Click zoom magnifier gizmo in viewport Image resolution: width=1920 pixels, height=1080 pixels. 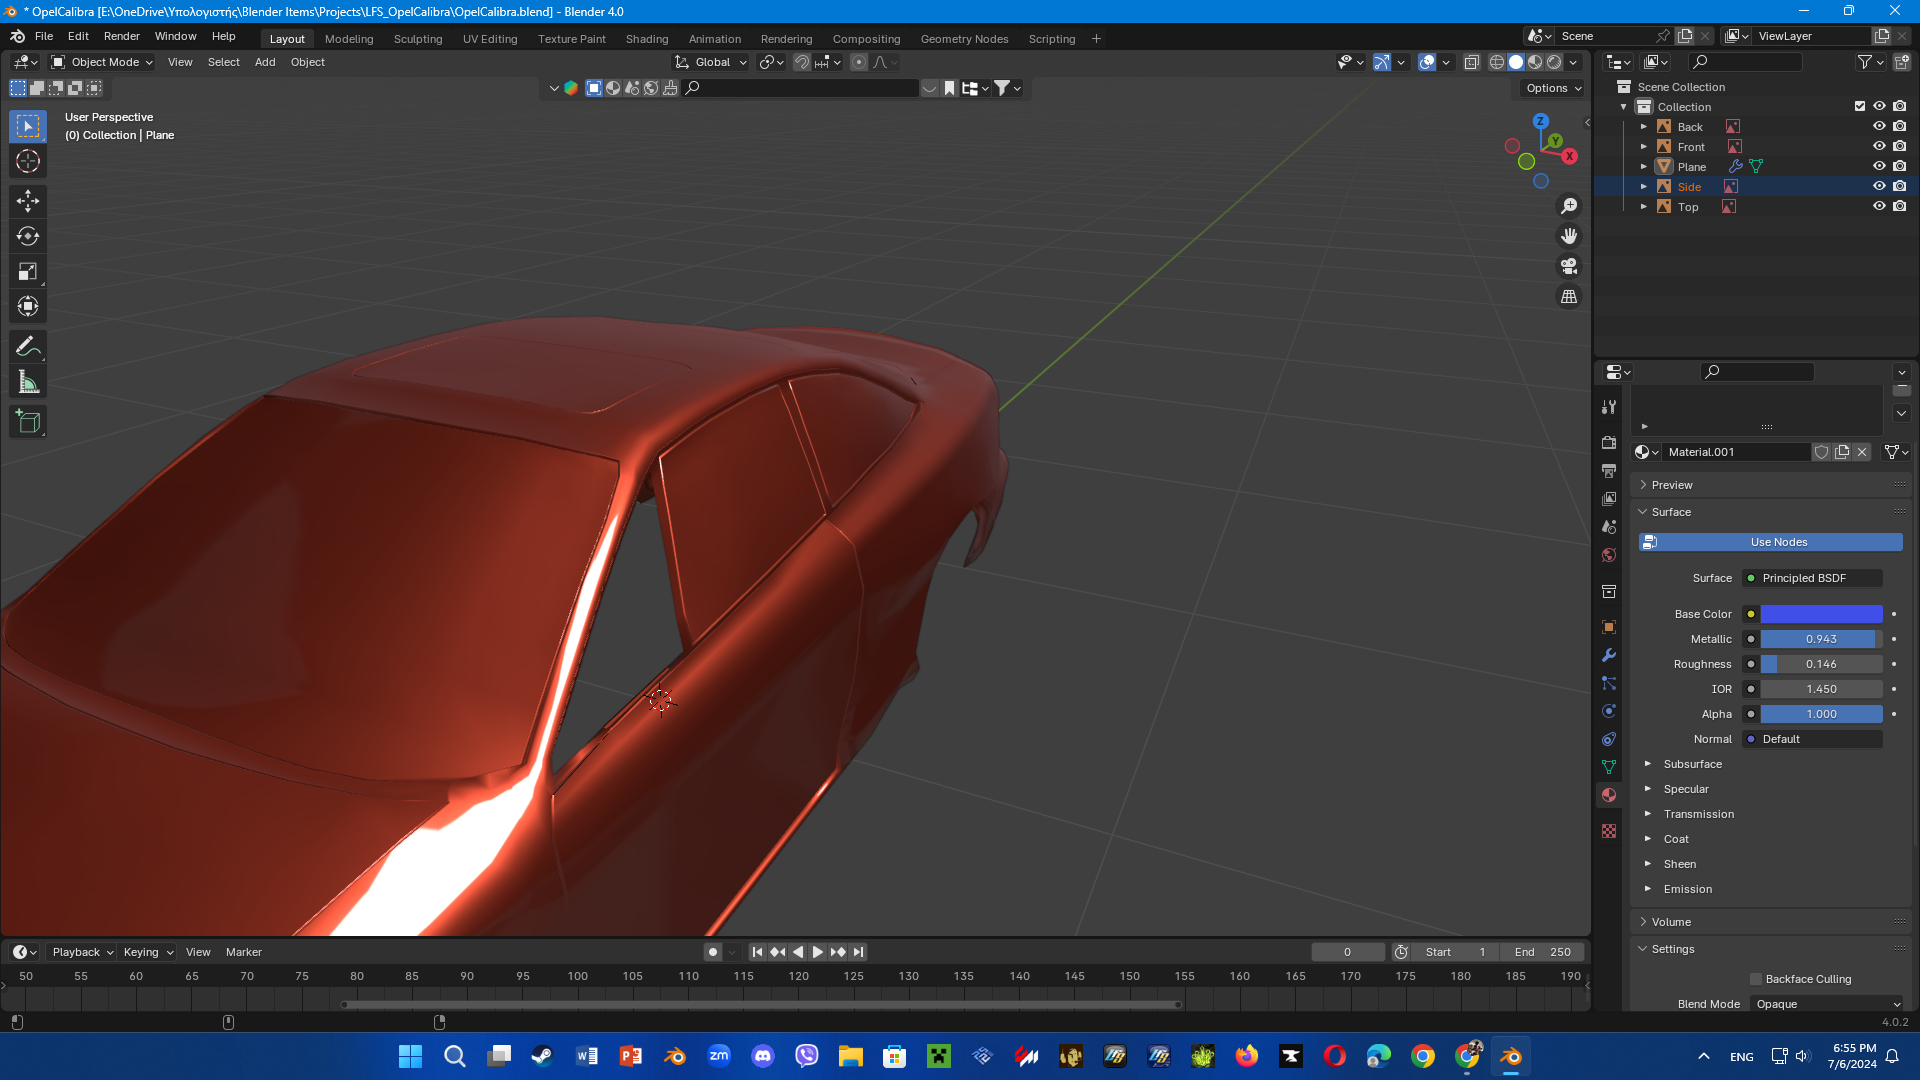1569,206
